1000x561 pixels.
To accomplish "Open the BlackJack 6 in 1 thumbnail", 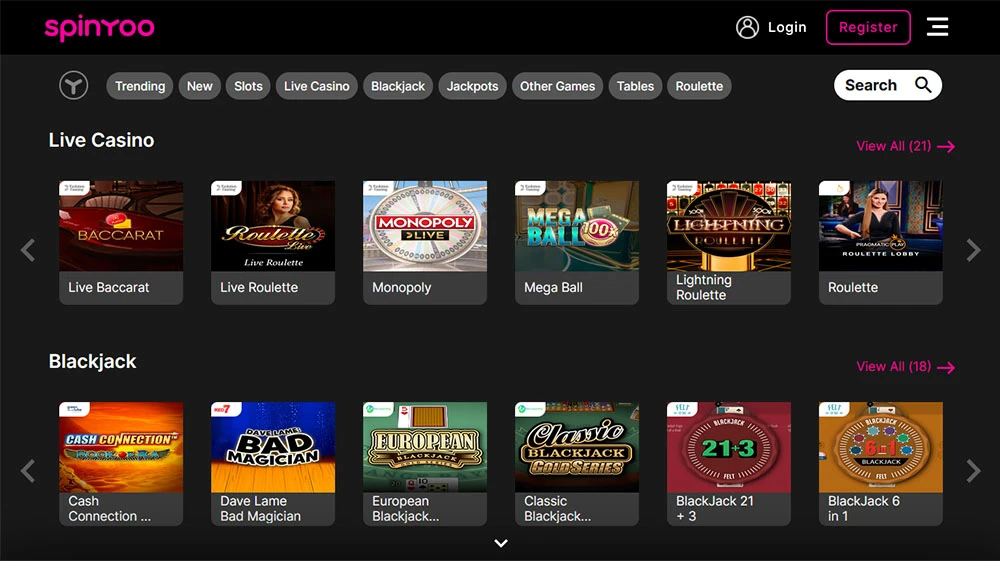I will point(881,447).
